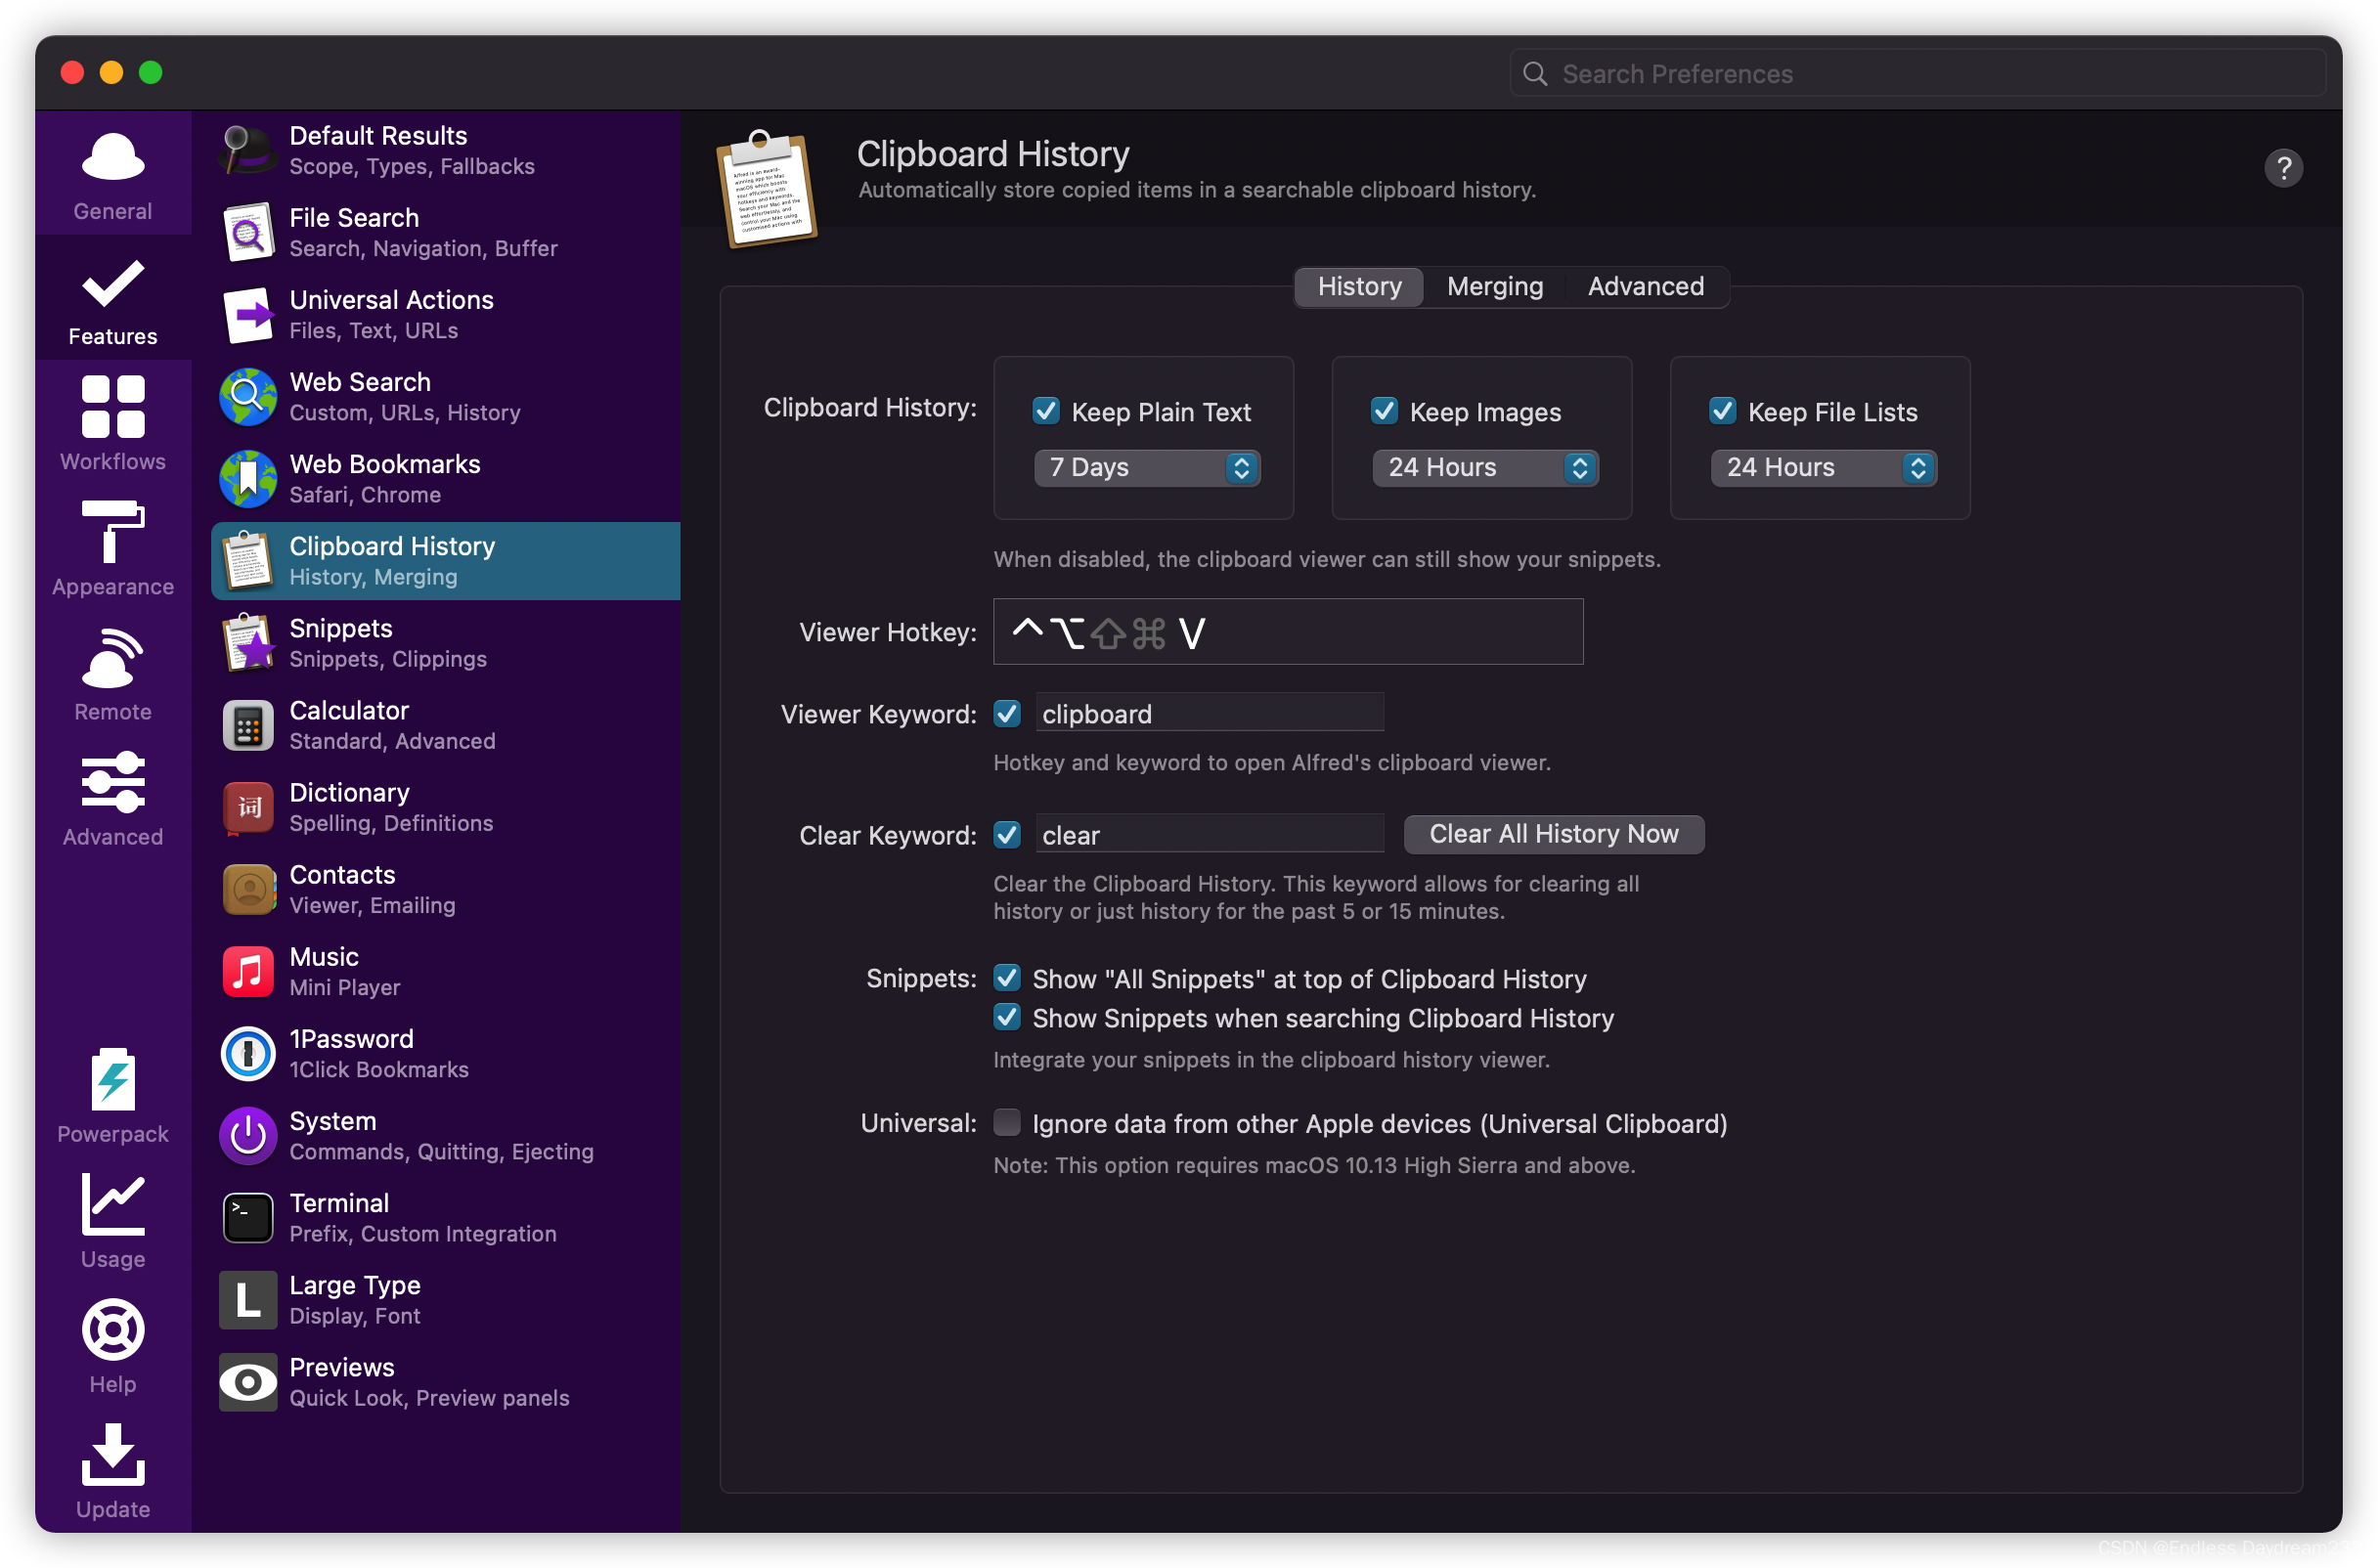Open the 7 Days retention dropdown
This screenshot has width=2378, height=1568.
click(1146, 467)
